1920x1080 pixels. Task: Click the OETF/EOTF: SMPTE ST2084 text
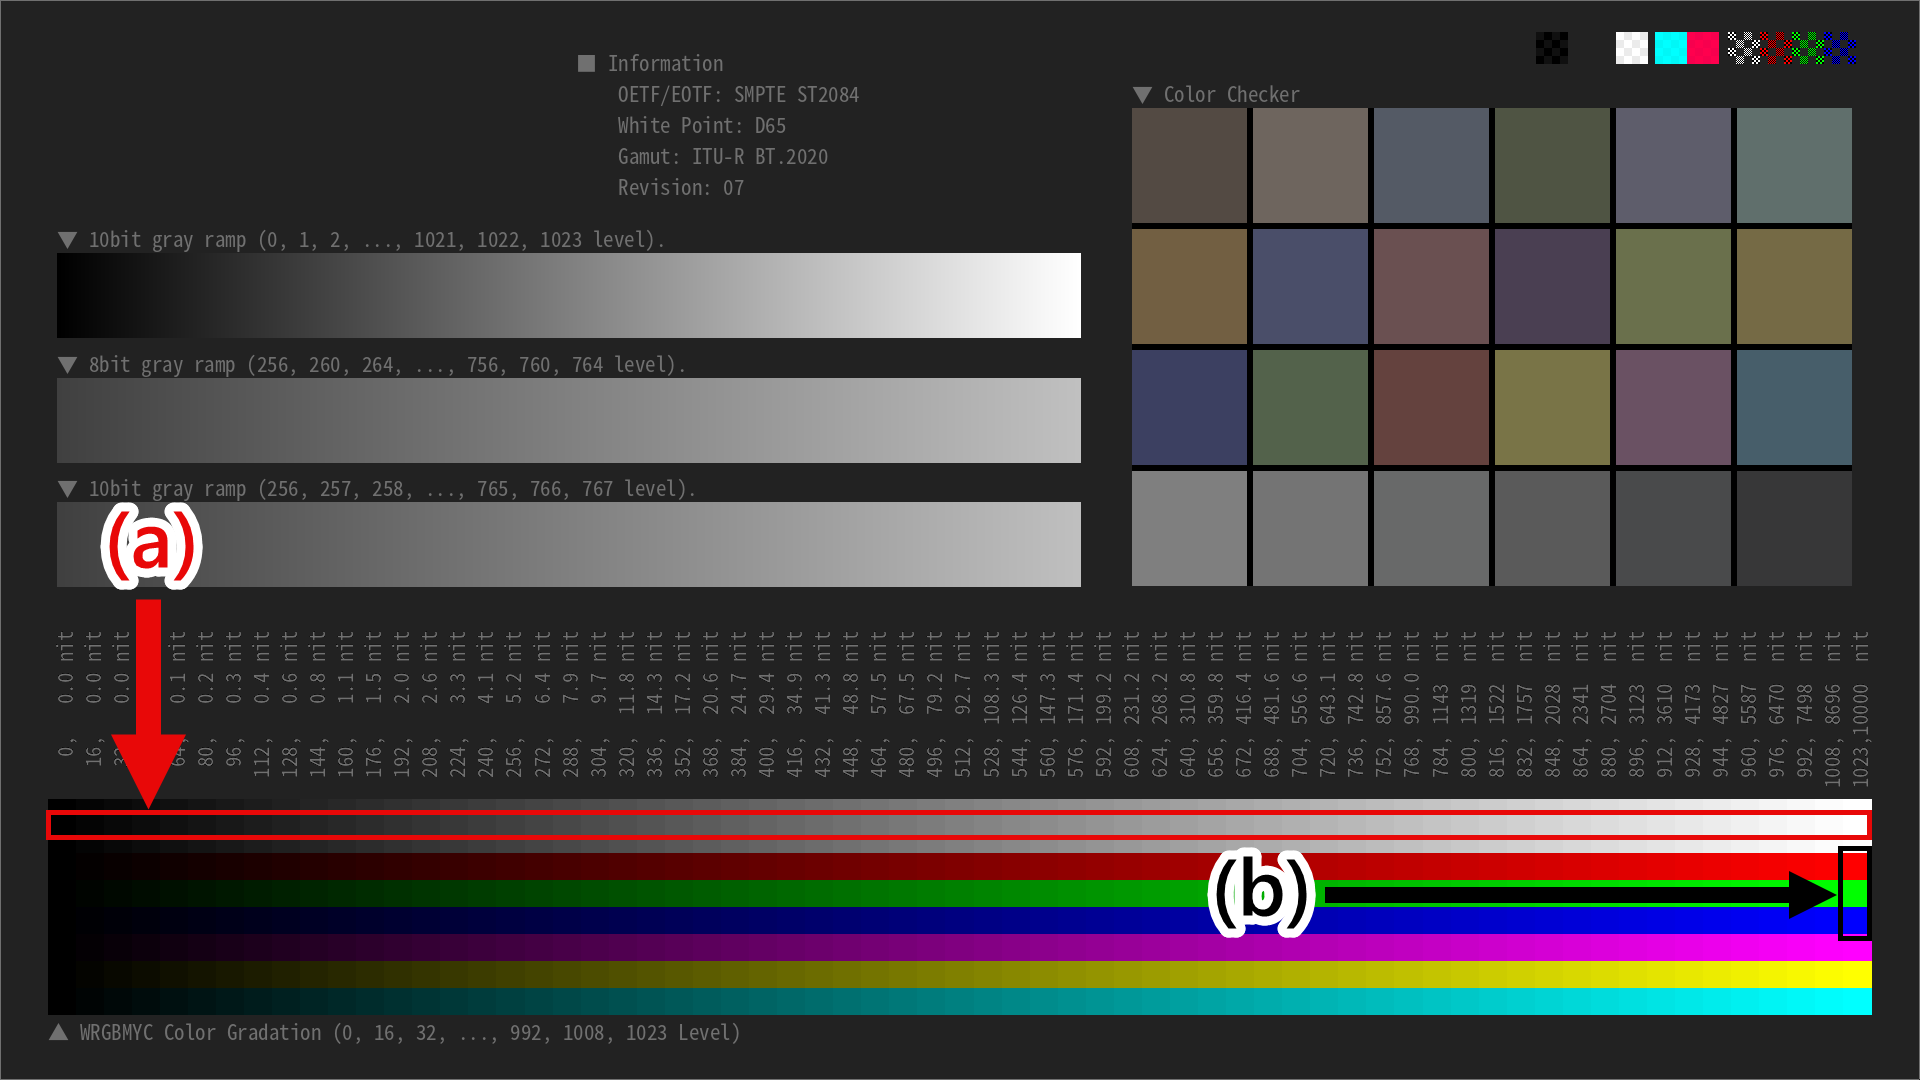pyautogui.click(x=738, y=95)
